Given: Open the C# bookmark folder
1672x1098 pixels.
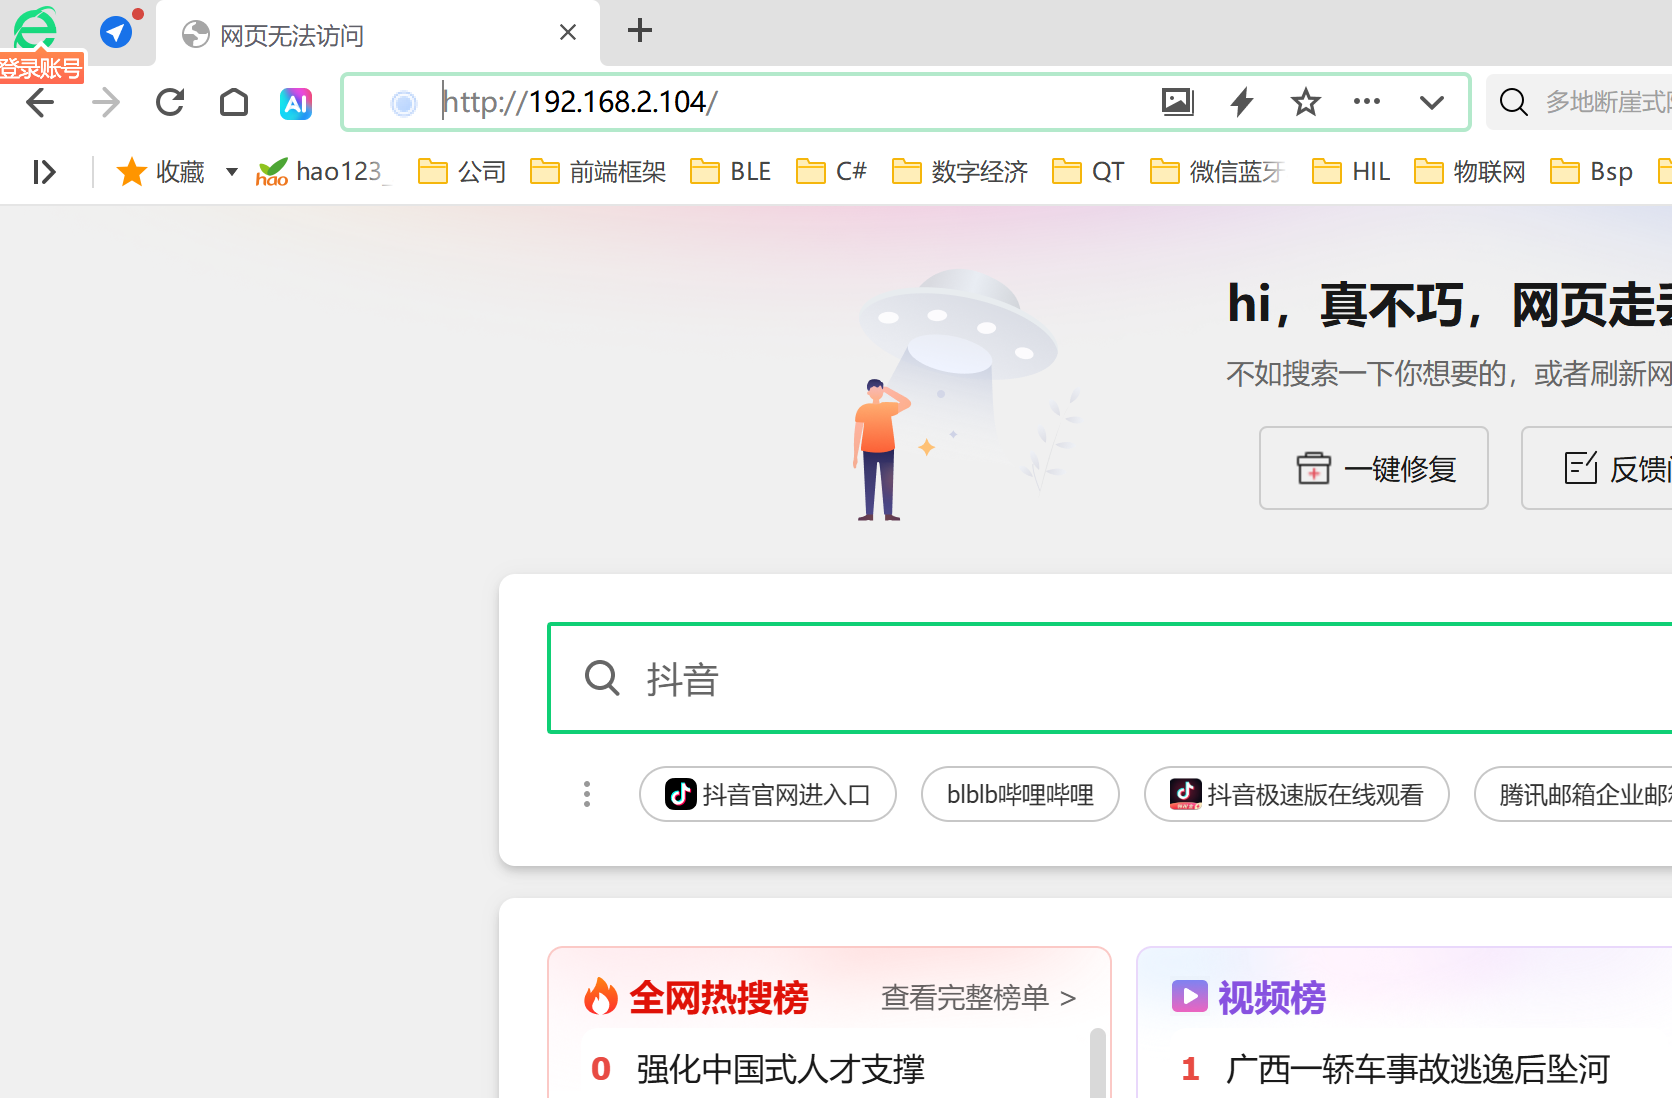Looking at the screenshot, I should (831, 172).
